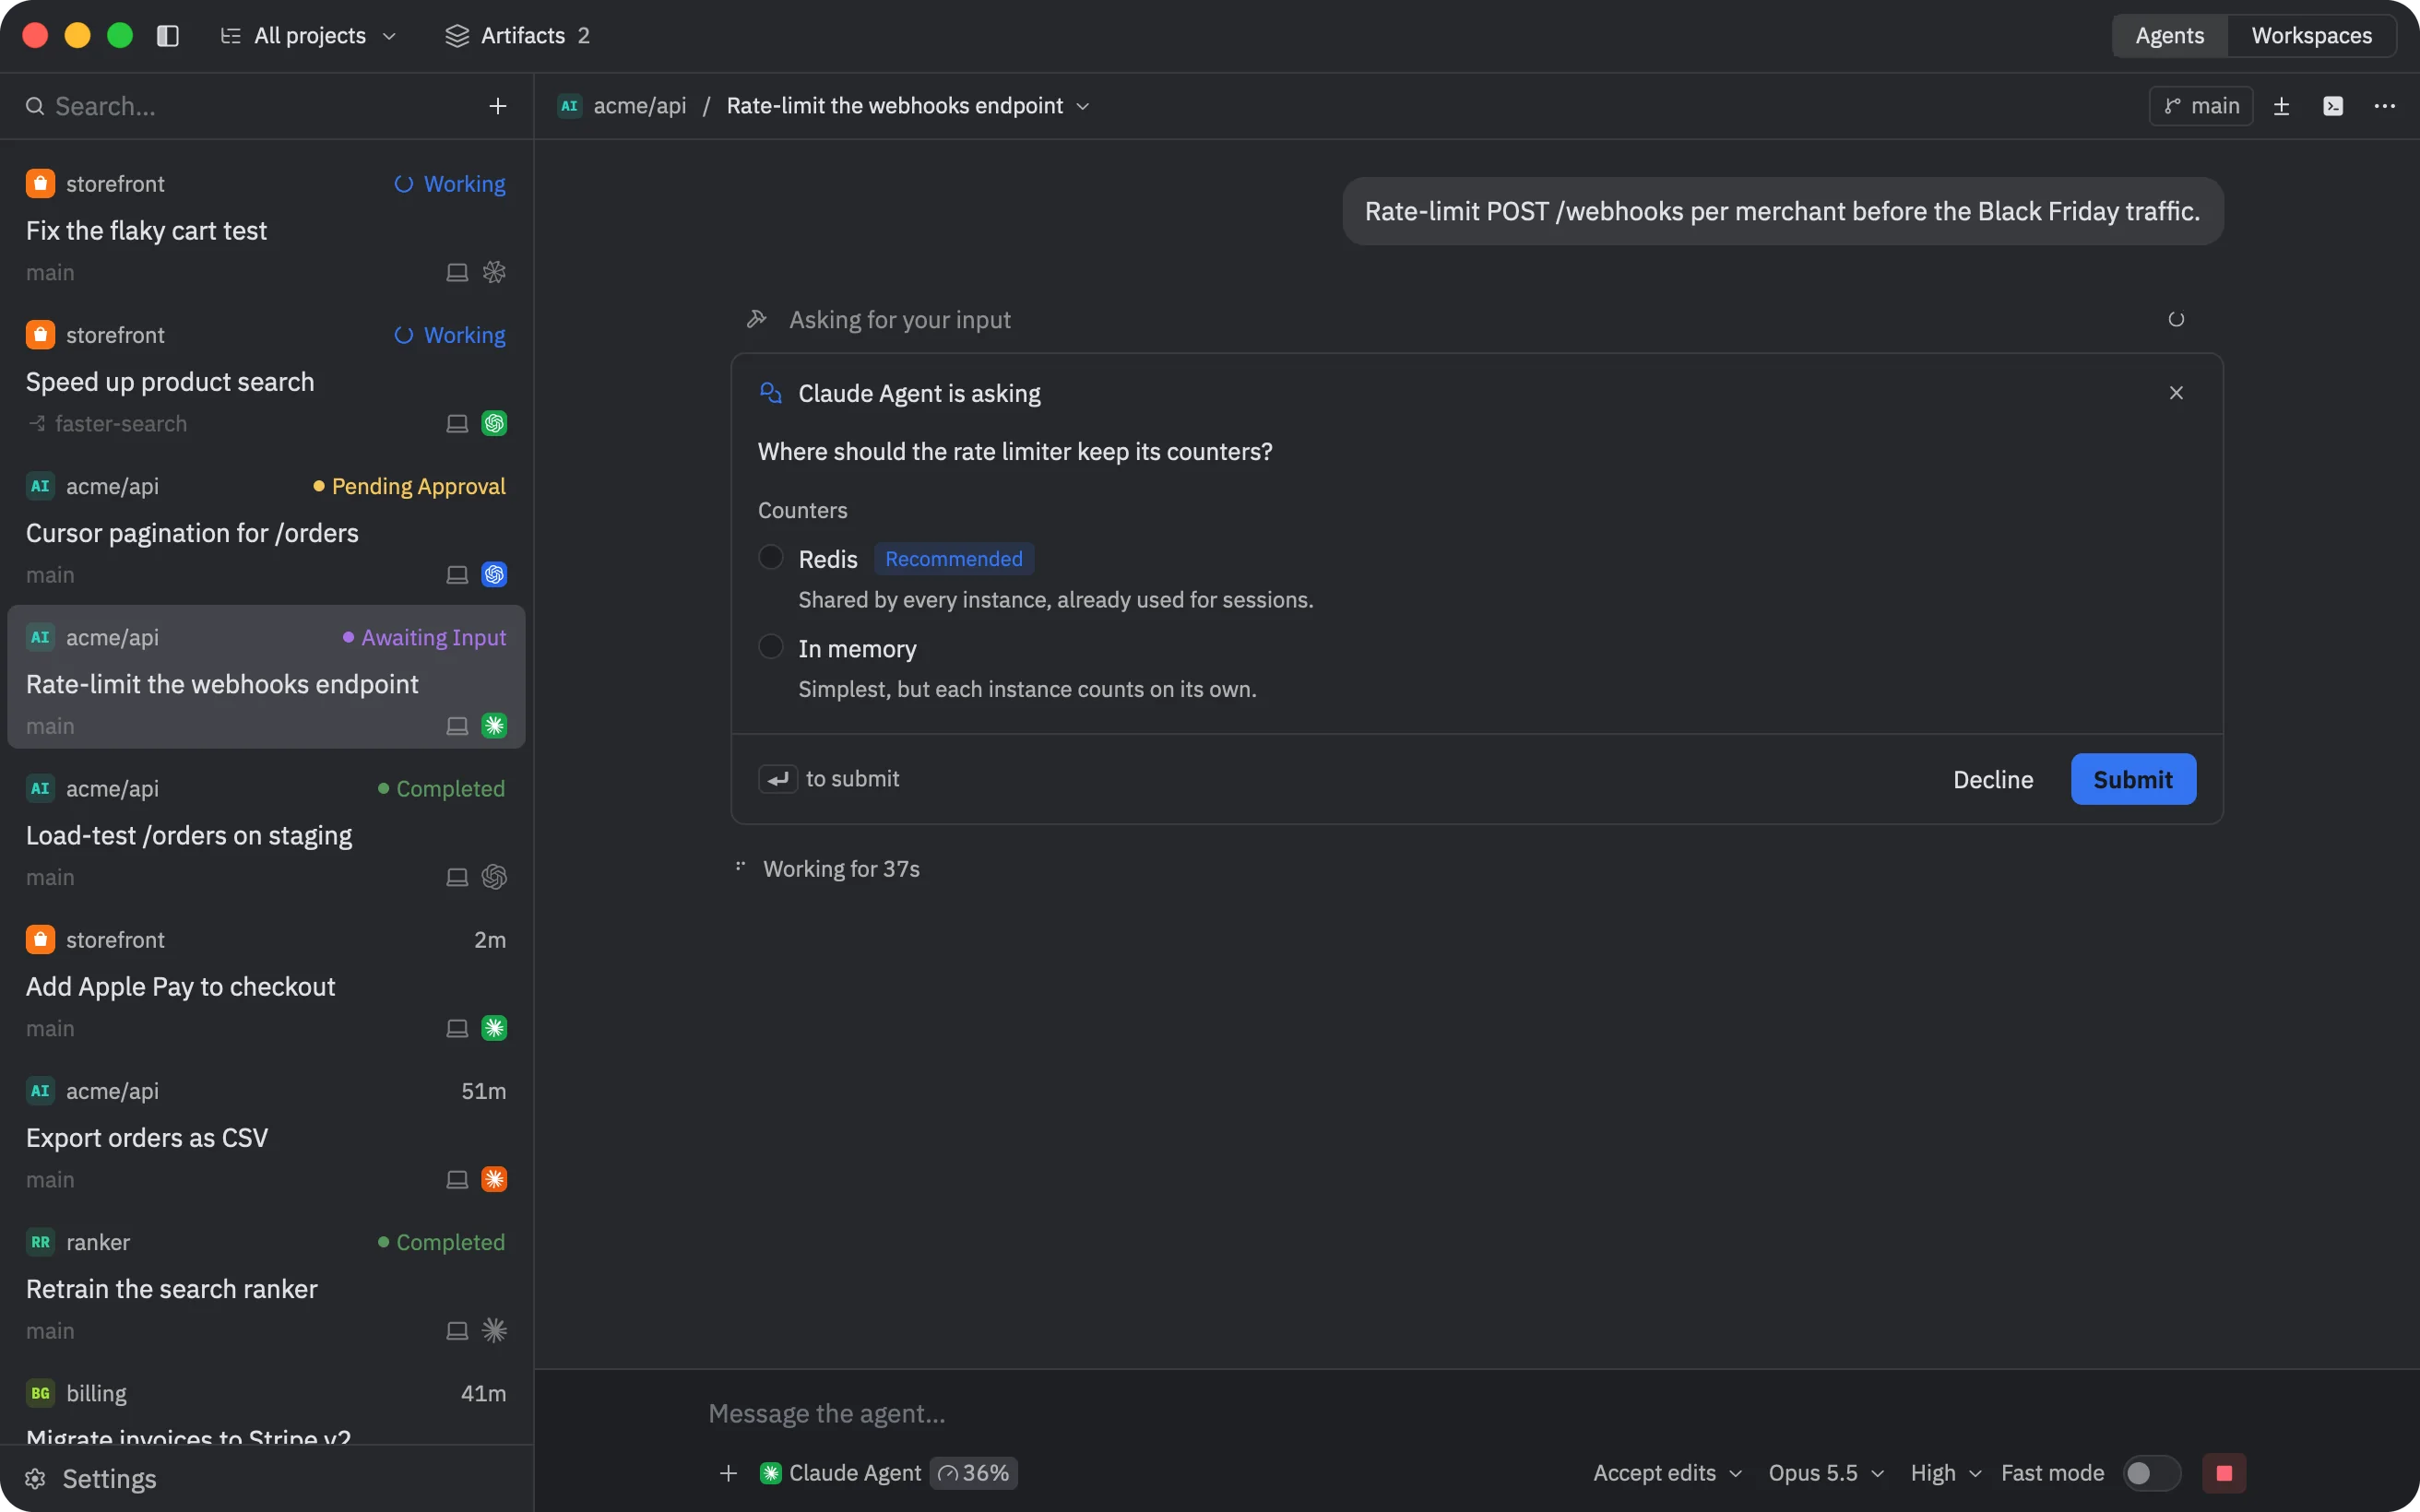
Task: Open the terminal panel icon in header
Action: point(2333,106)
